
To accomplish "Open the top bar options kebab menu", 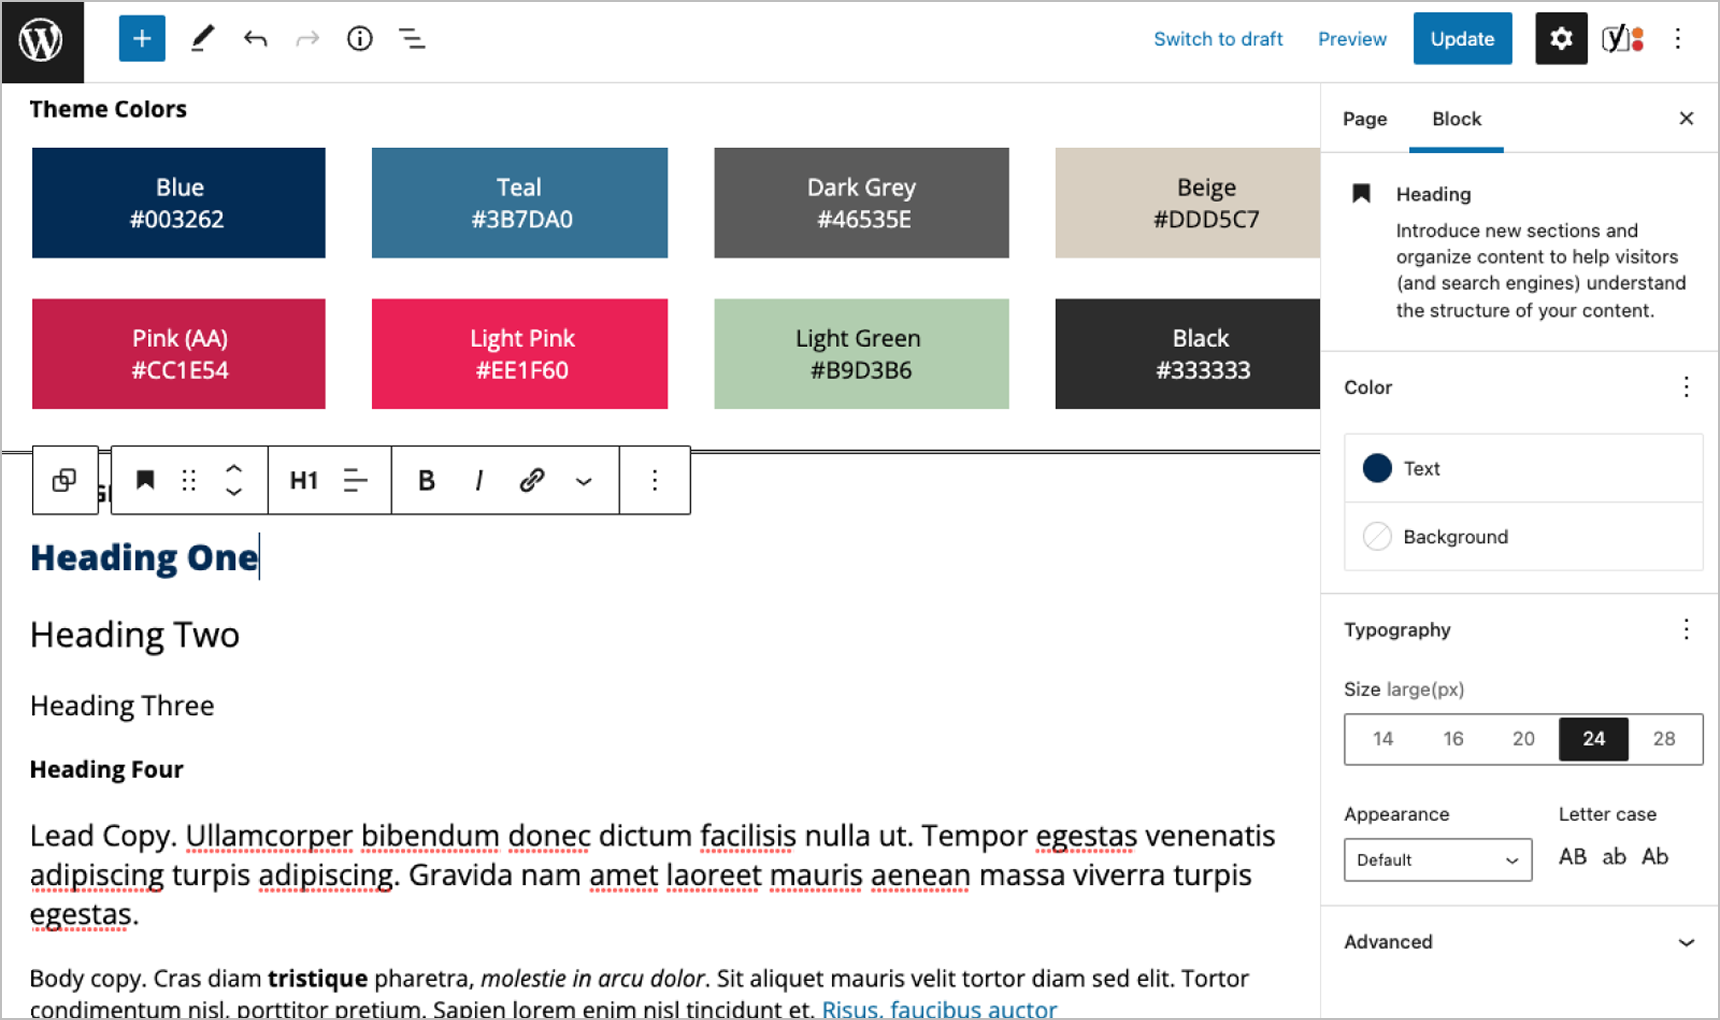I will pyautogui.click(x=1678, y=39).
